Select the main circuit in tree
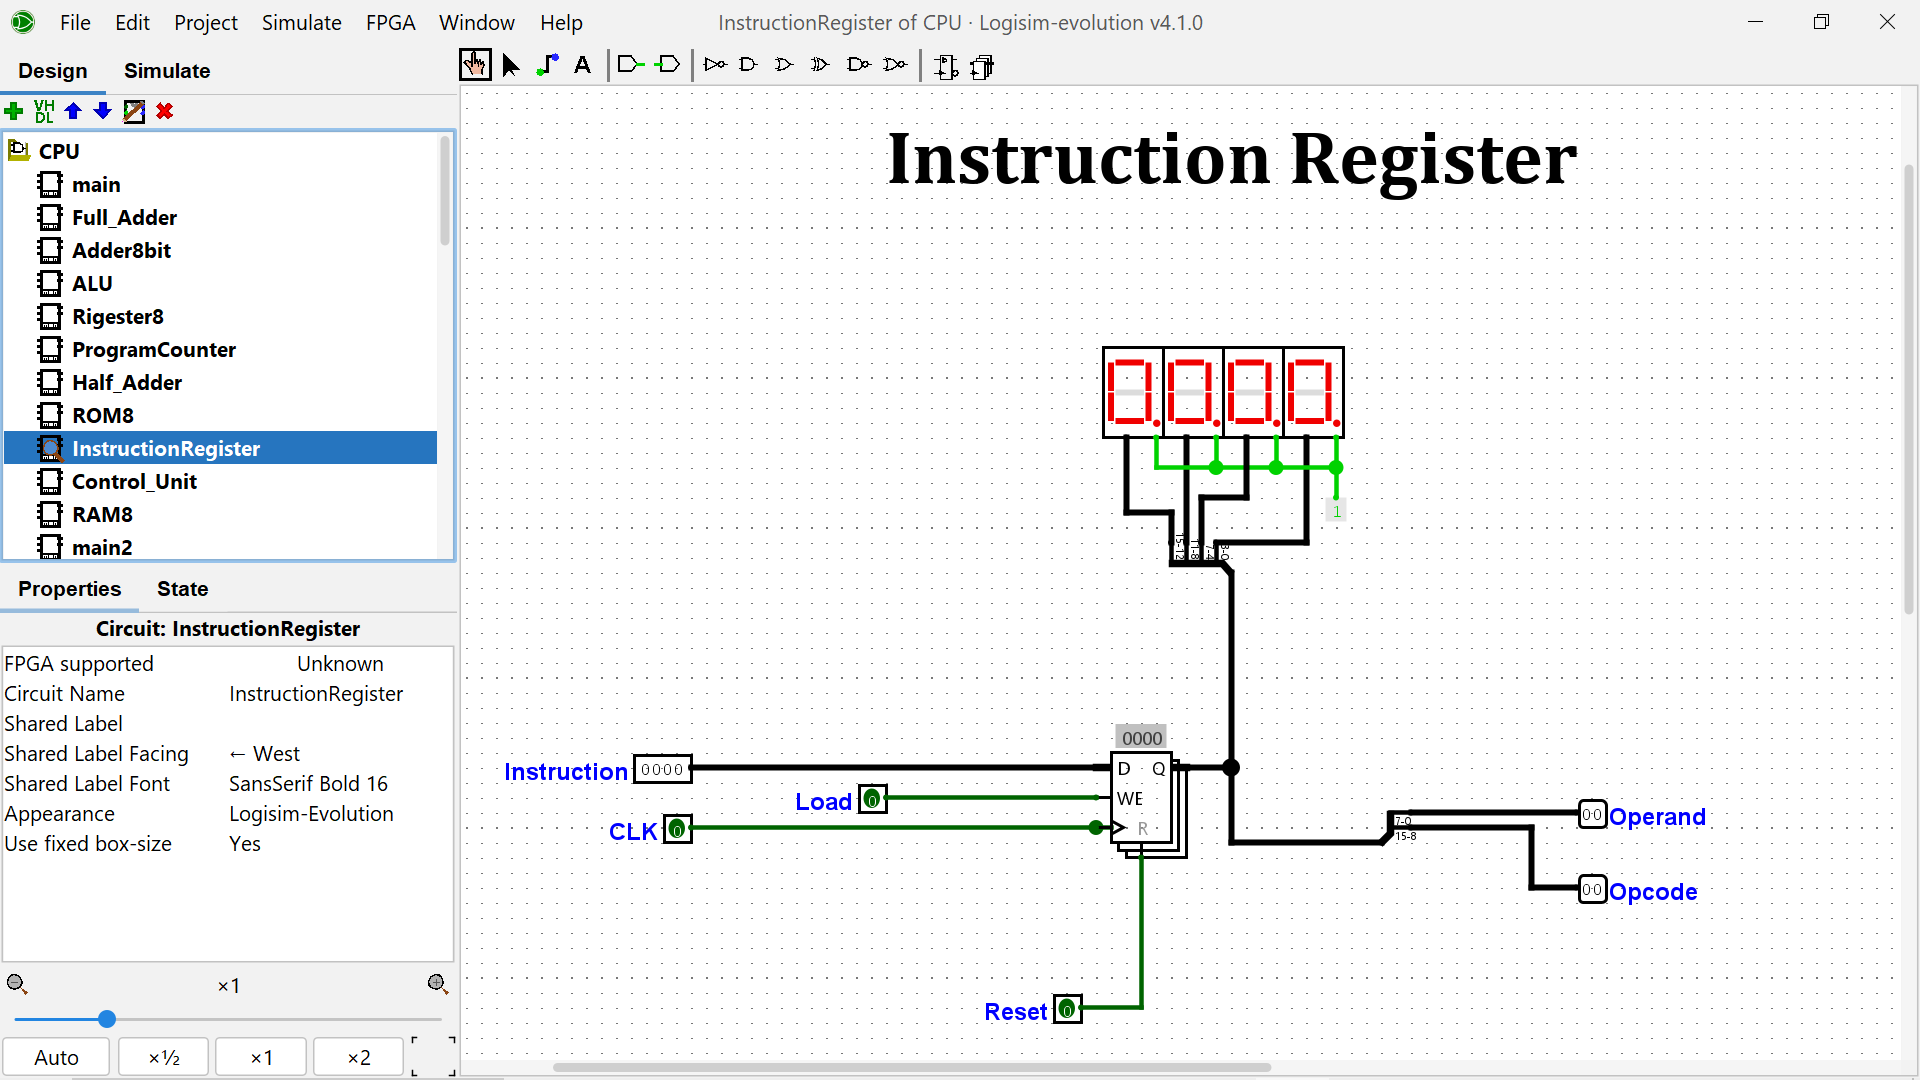 point(96,185)
